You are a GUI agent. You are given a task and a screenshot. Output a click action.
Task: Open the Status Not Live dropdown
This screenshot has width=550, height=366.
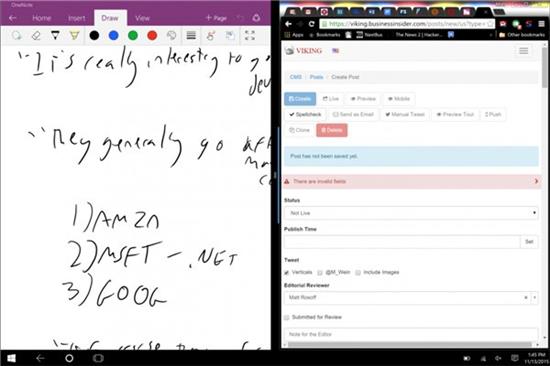(x=411, y=213)
